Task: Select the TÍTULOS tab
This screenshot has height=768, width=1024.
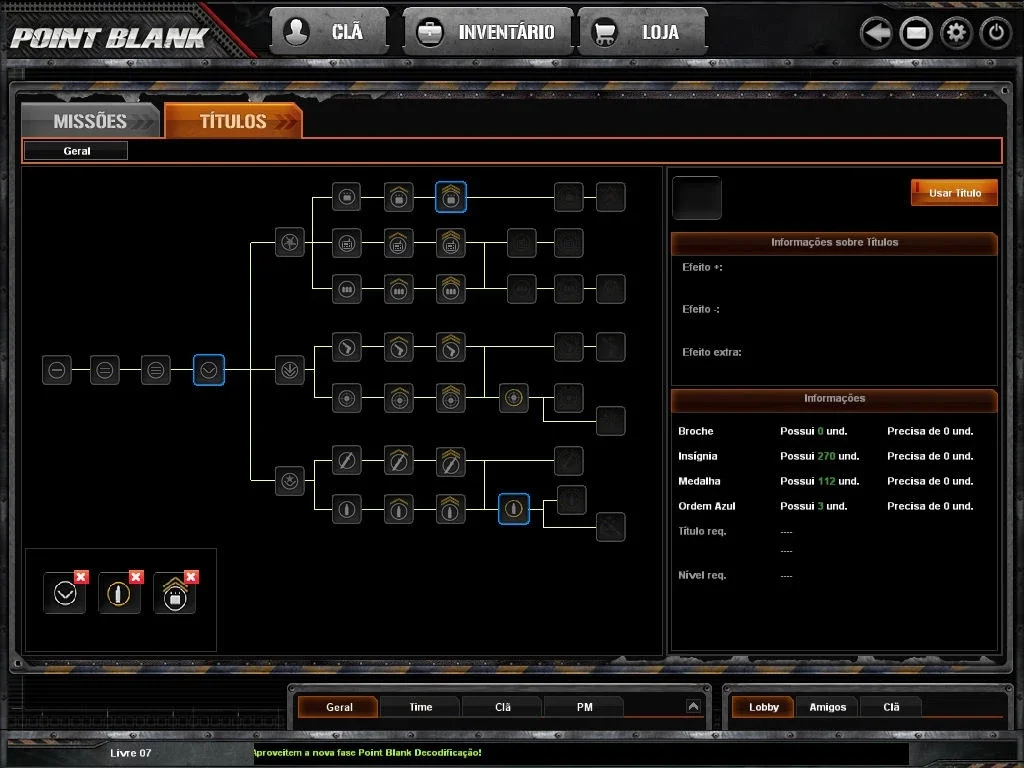Action: click(x=233, y=121)
